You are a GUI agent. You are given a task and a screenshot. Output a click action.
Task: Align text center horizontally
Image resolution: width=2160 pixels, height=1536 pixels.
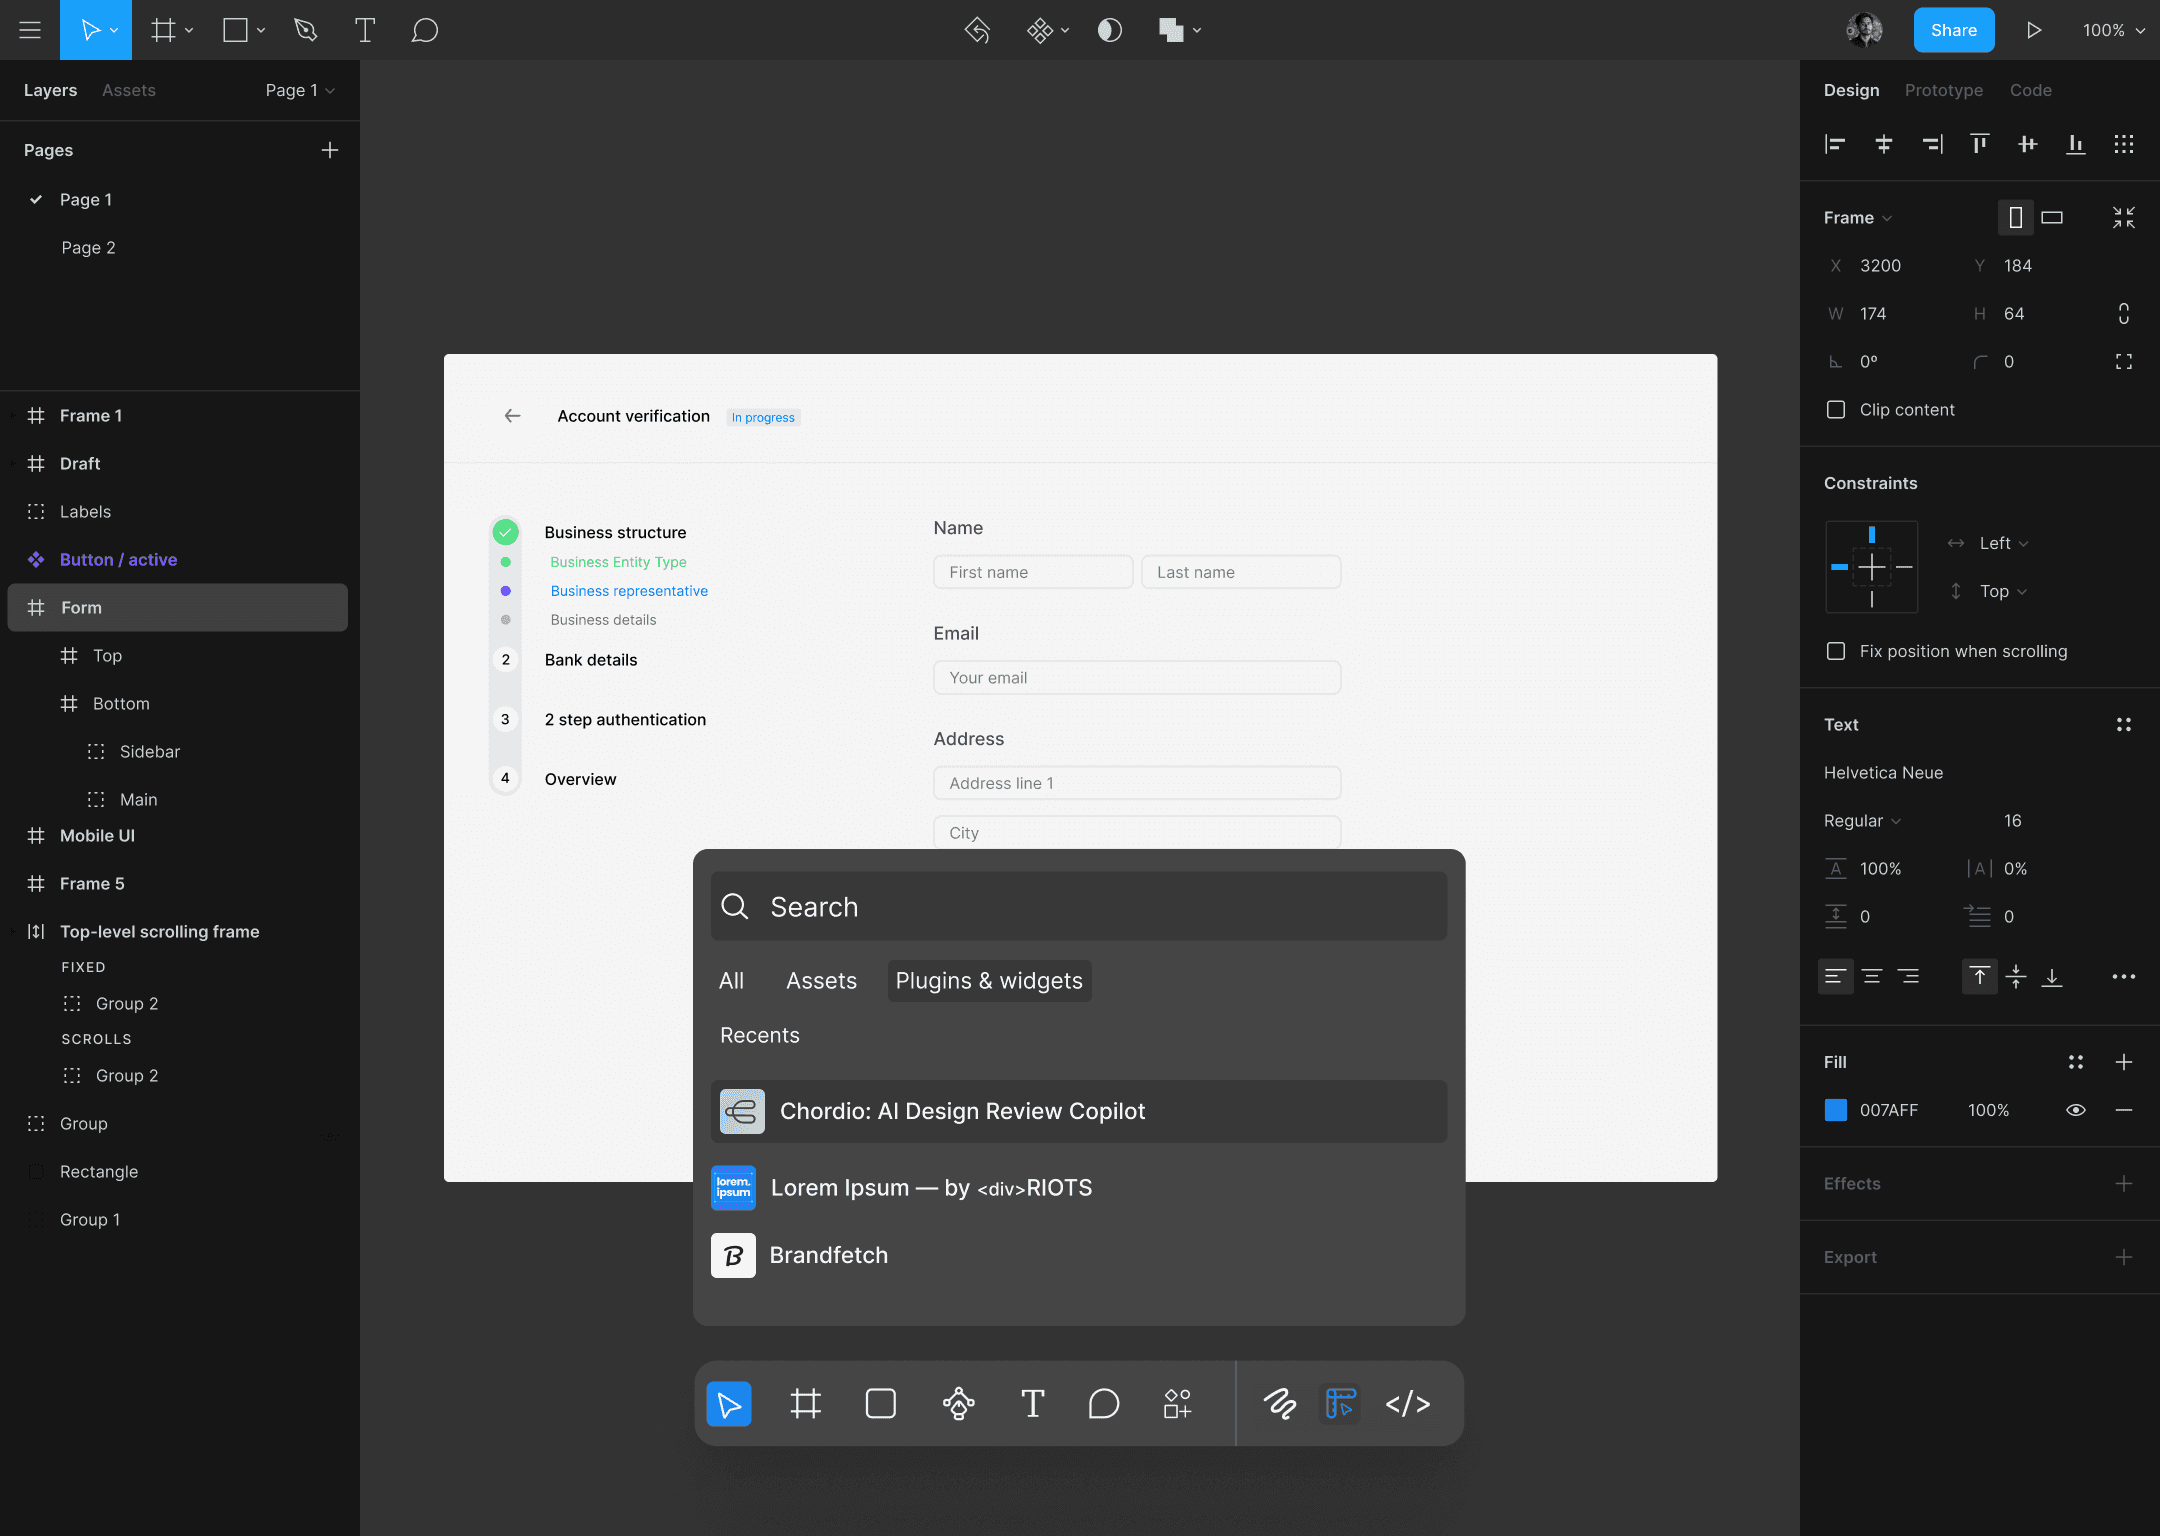(x=1872, y=976)
